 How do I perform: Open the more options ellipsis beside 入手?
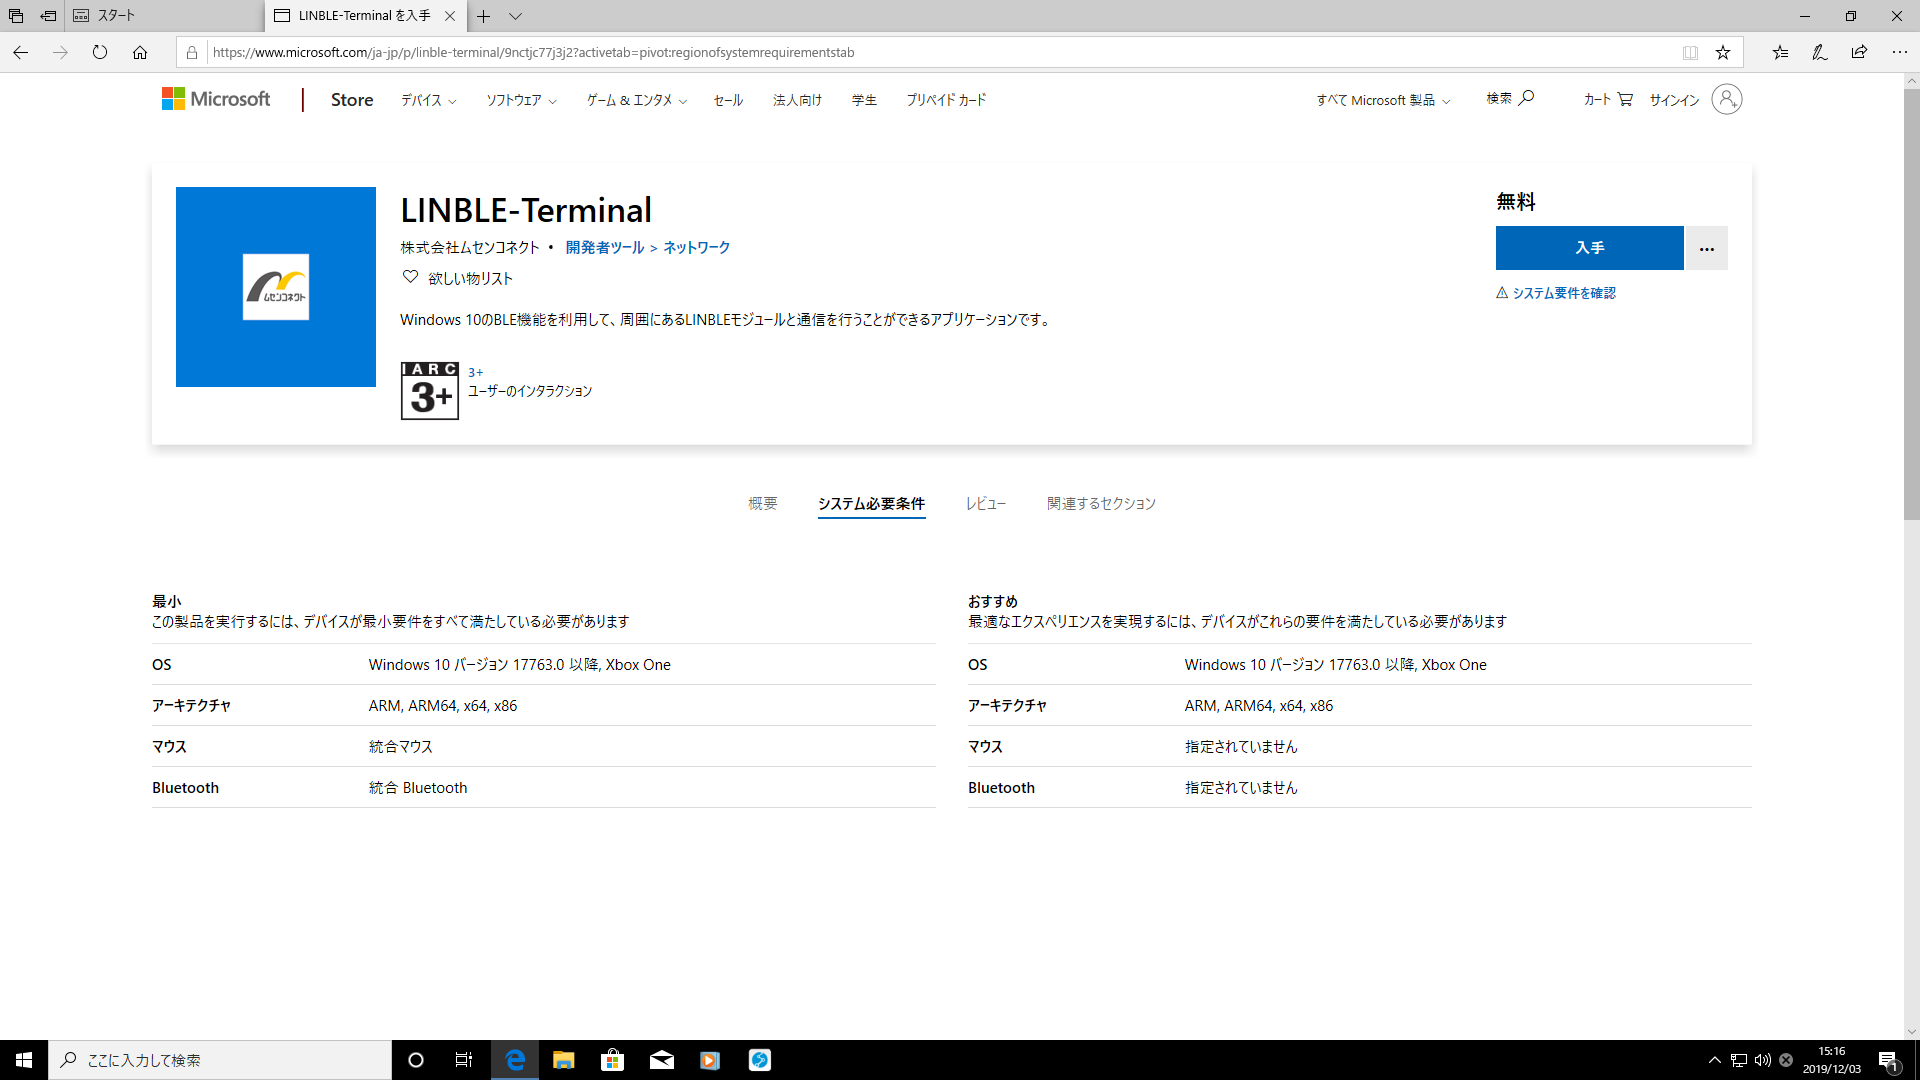[1706, 248]
